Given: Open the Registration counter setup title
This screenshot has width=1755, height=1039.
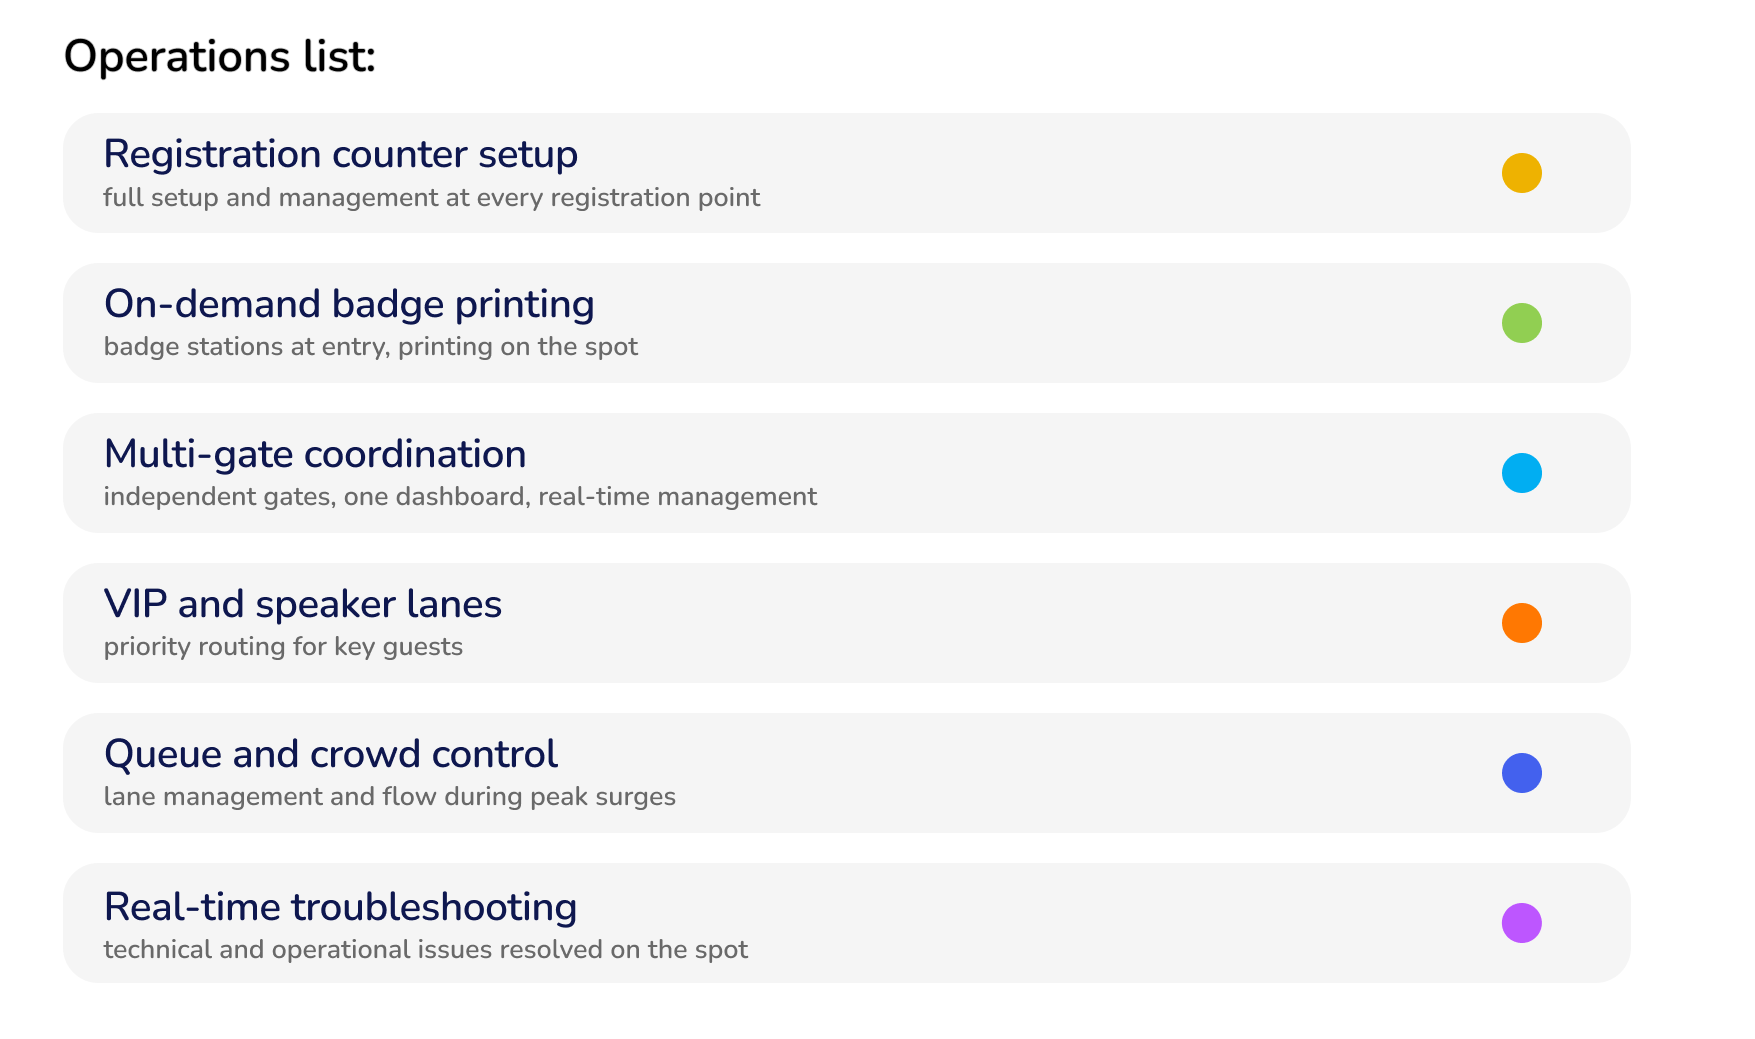Looking at the screenshot, I should [341, 154].
